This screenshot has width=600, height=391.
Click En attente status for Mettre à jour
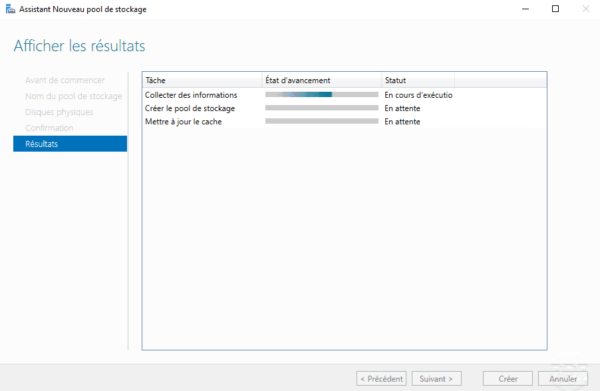pyautogui.click(x=402, y=122)
